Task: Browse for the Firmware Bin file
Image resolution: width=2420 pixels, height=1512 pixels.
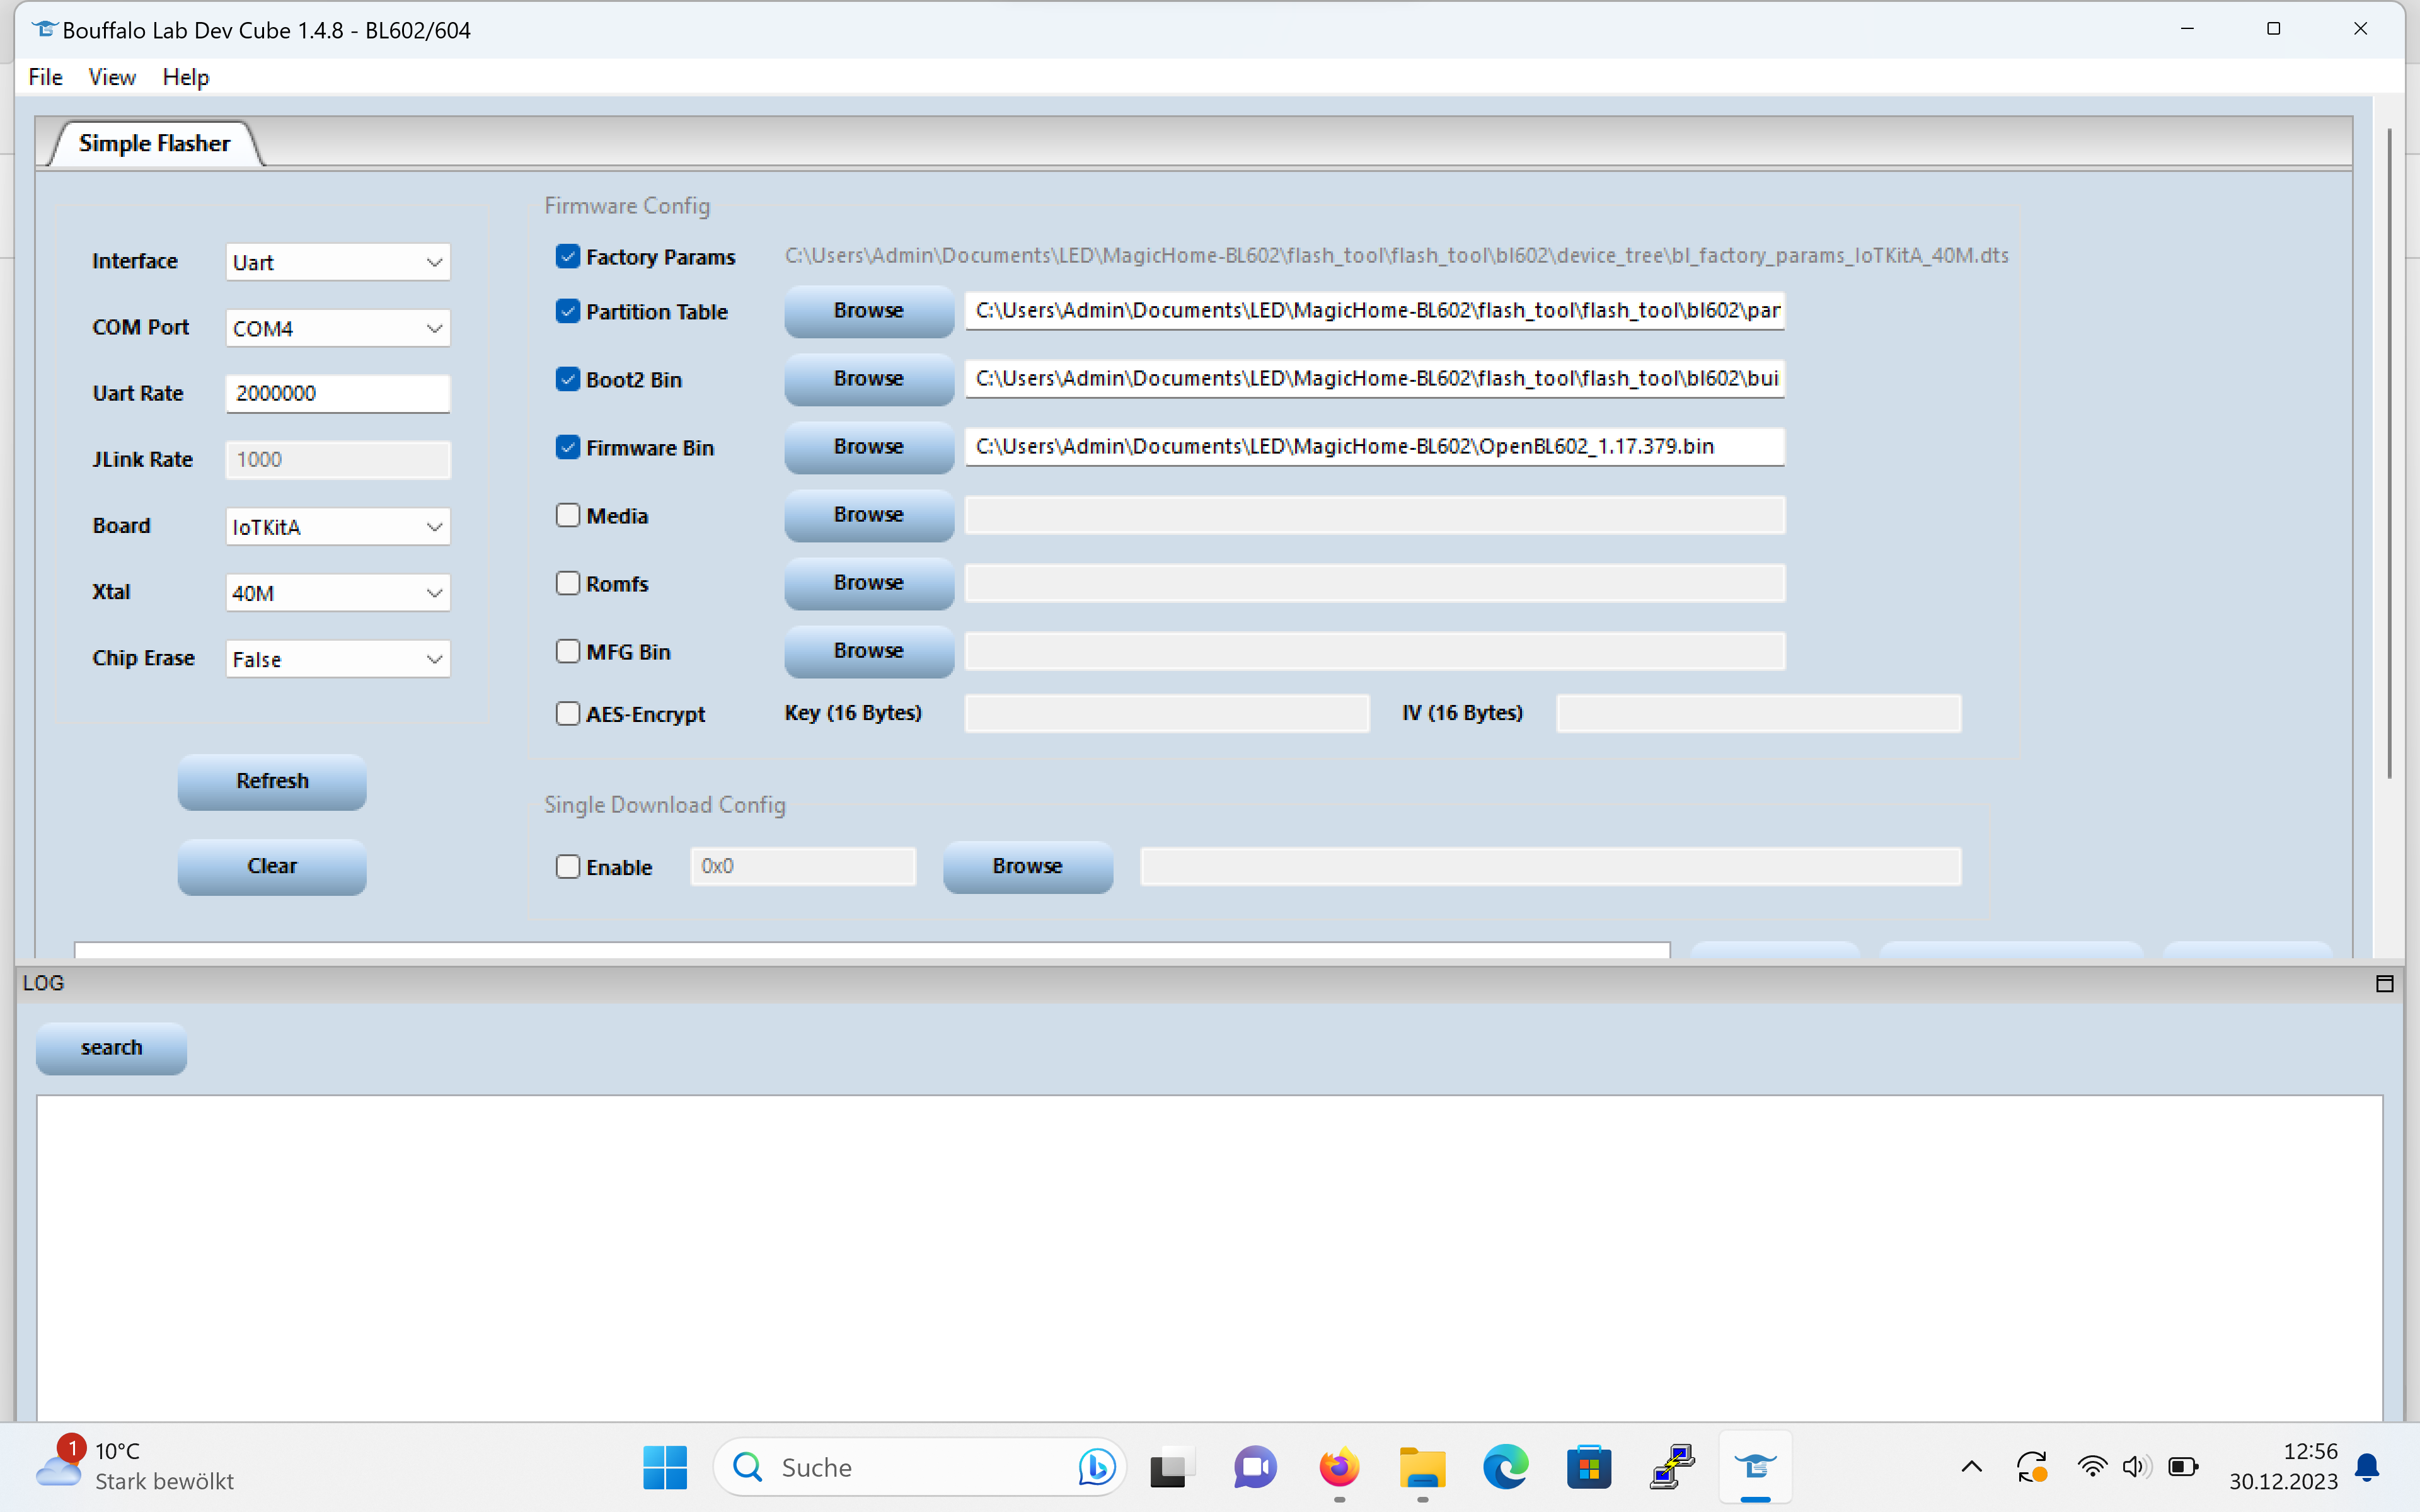Action: [x=868, y=447]
